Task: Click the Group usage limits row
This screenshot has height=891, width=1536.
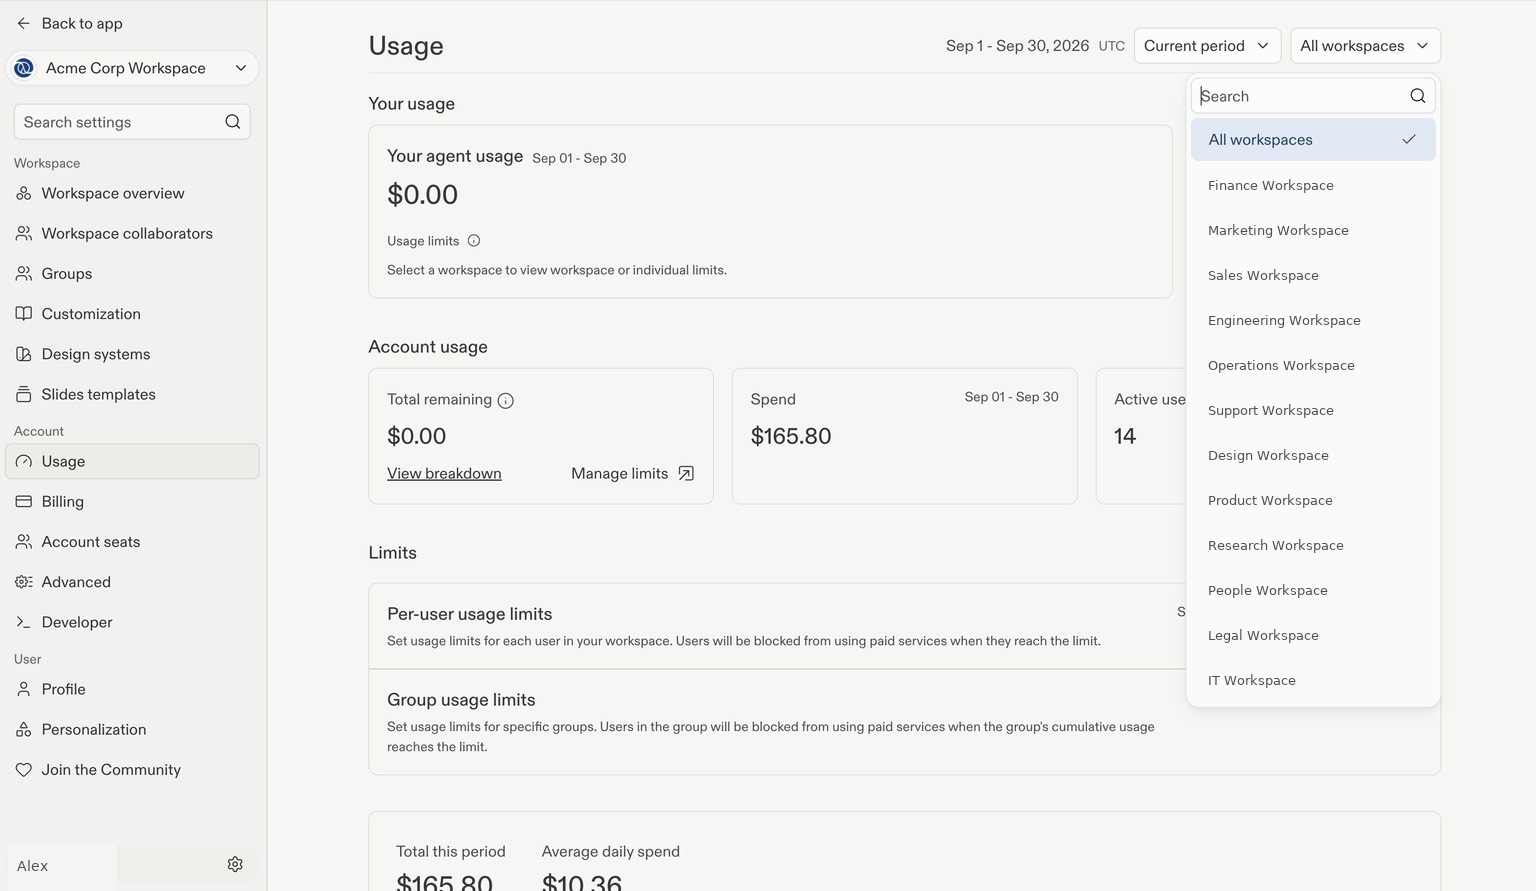Action: pos(777,722)
